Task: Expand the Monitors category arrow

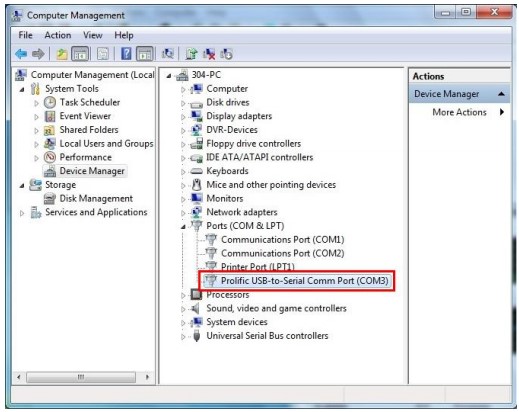Action: [x=183, y=199]
